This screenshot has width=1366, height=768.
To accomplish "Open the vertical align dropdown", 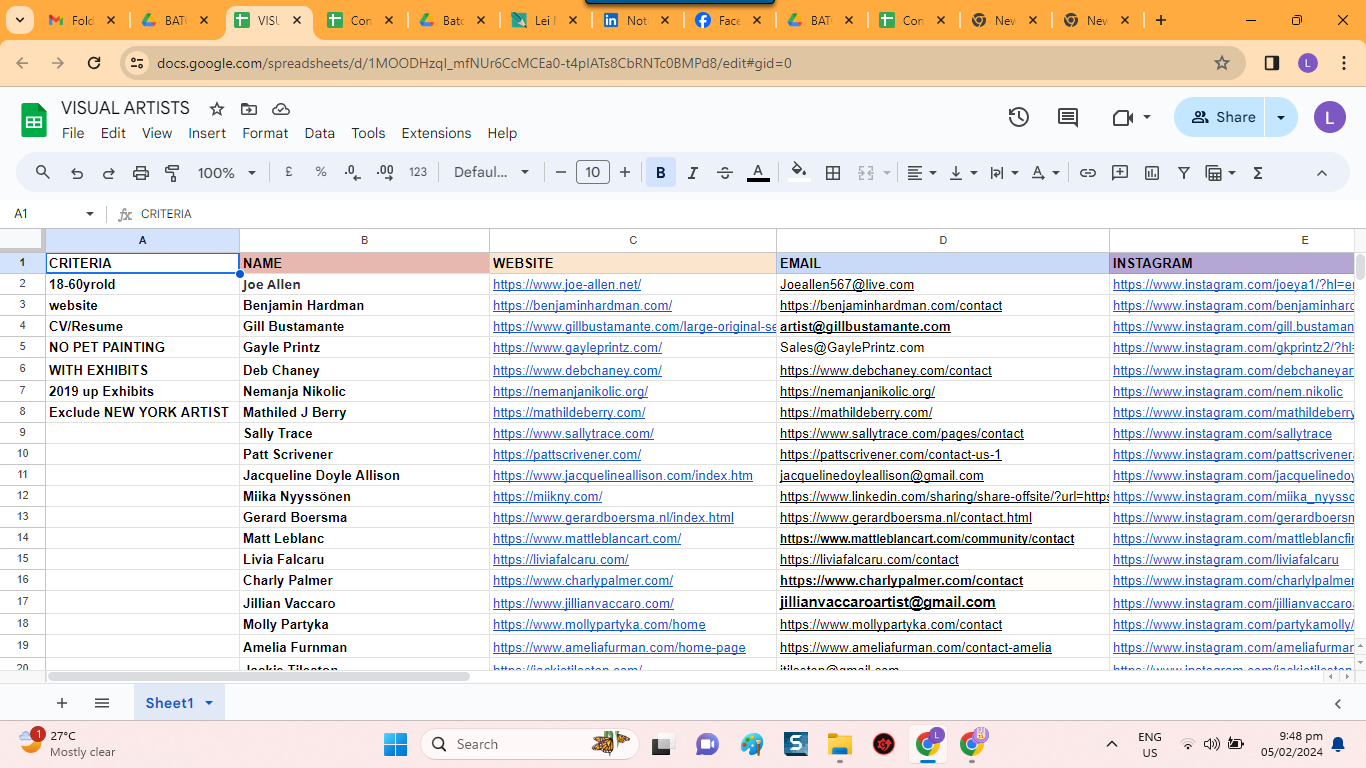I will click(962, 172).
